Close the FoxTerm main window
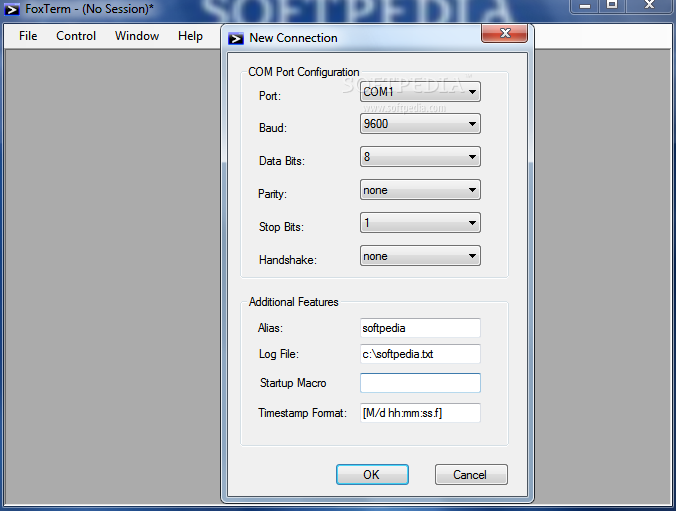The width and height of the screenshot is (676, 511). coord(649,6)
